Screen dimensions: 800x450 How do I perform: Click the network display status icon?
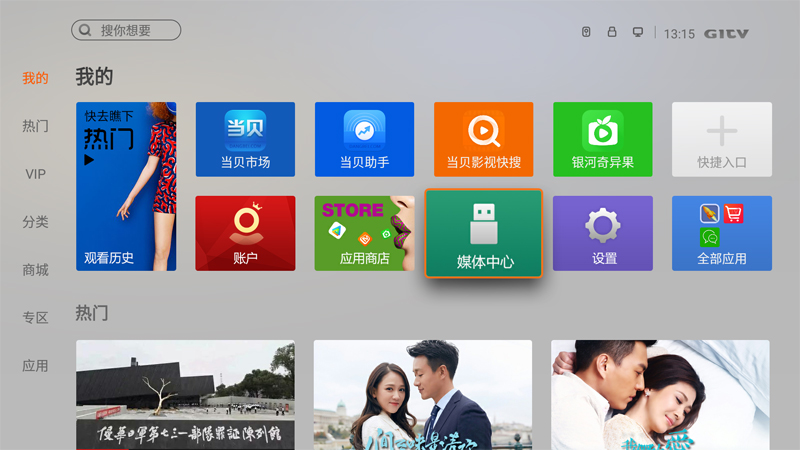pyautogui.click(x=638, y=32)
